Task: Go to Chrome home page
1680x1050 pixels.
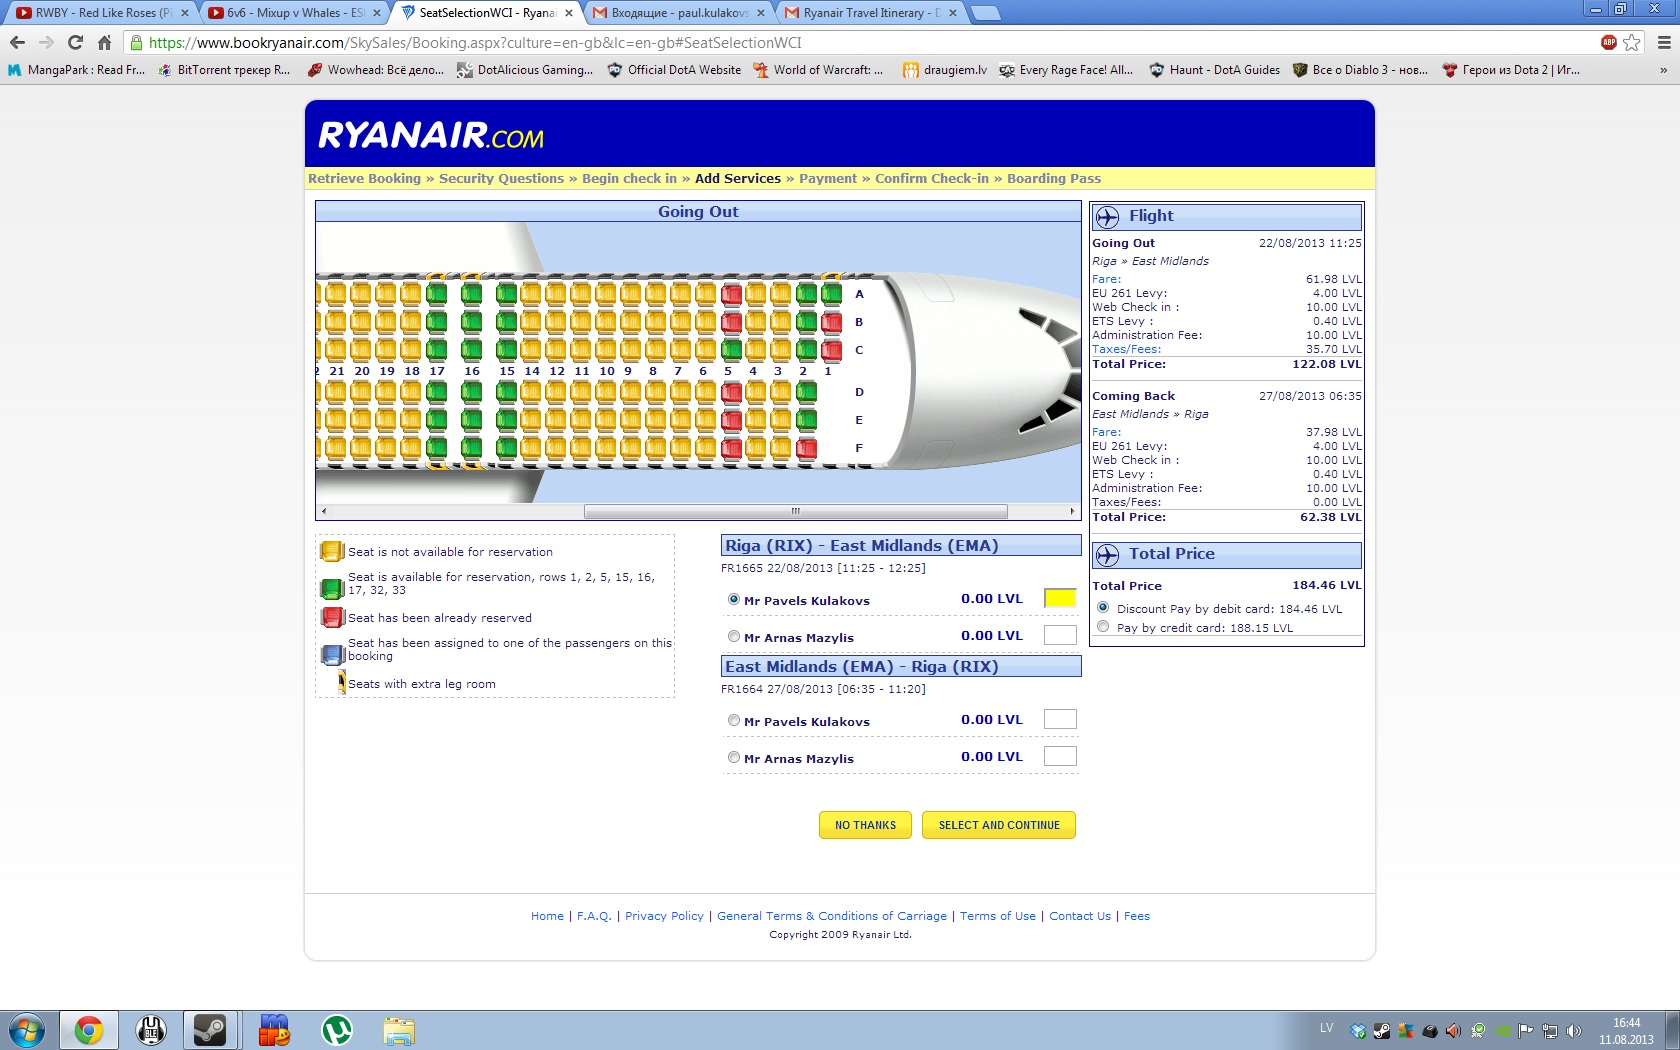Action: coord(104,42)
